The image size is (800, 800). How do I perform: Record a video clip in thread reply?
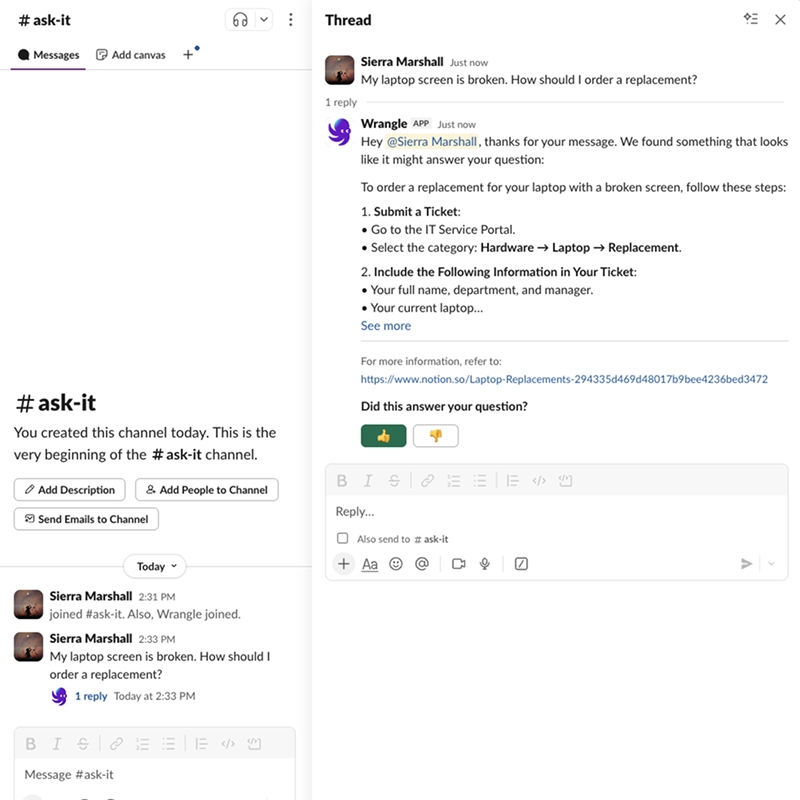click(459, 564)
